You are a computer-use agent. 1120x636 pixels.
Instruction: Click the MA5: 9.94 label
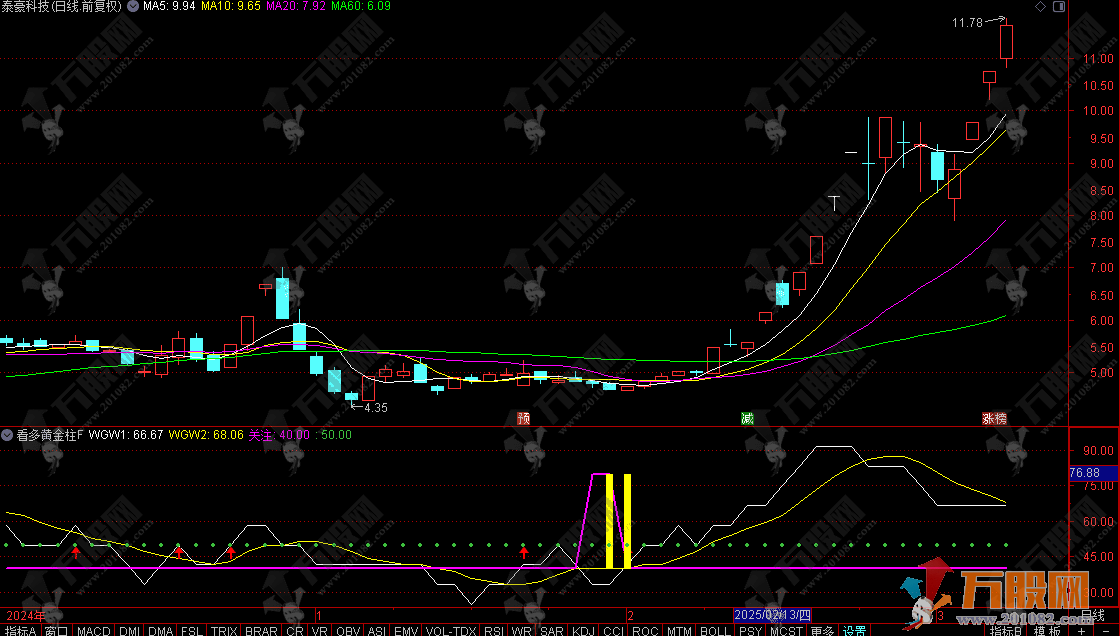click(169, 6)
